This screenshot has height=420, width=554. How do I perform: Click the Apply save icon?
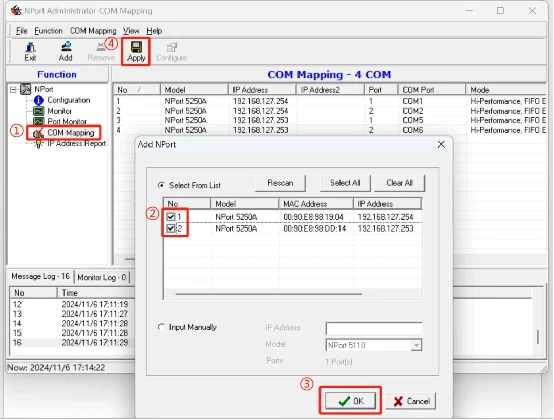[136, 47]
